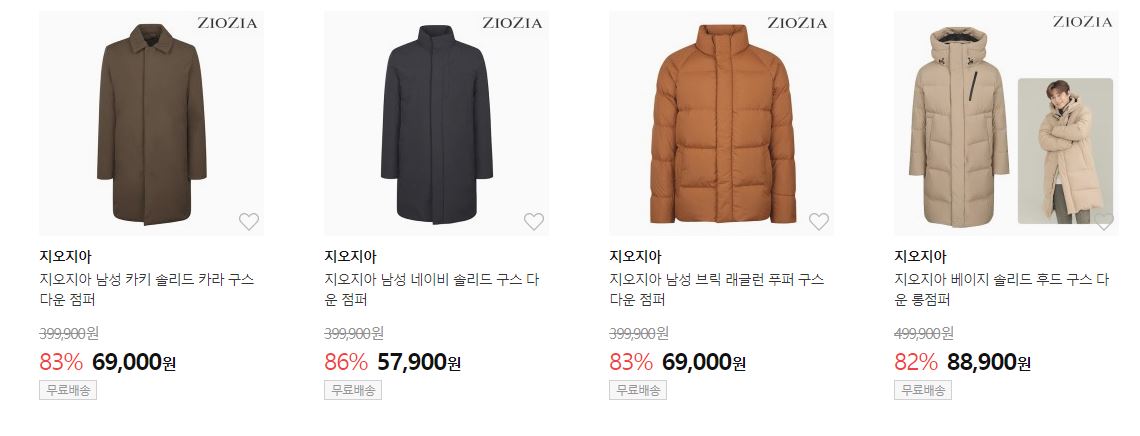View beige hooded long padding image
This screenshot has height=436, width=1140.
(1006, 123)
